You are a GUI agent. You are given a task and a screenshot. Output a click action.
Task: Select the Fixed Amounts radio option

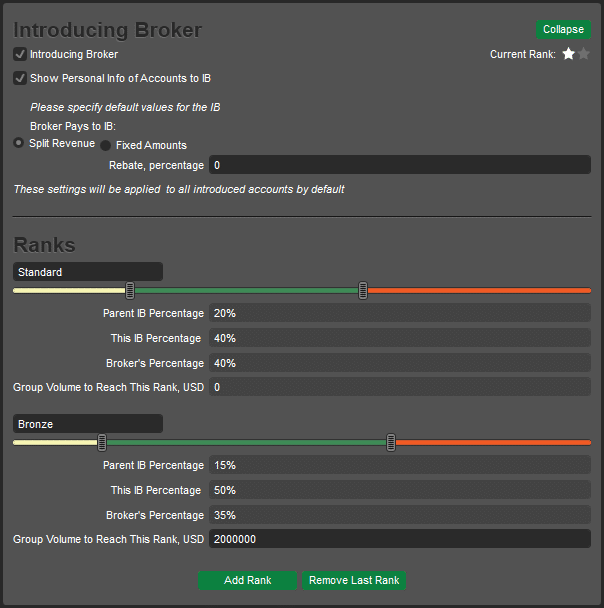[x=106, y=145]
